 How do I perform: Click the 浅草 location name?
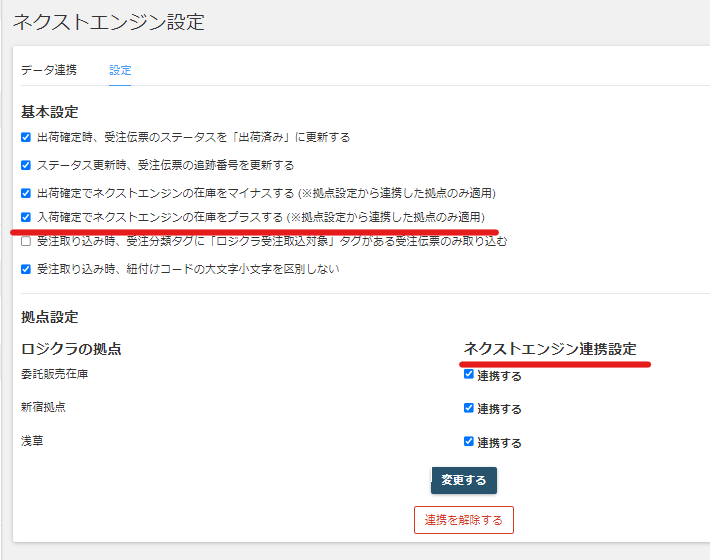click(32, 441)
